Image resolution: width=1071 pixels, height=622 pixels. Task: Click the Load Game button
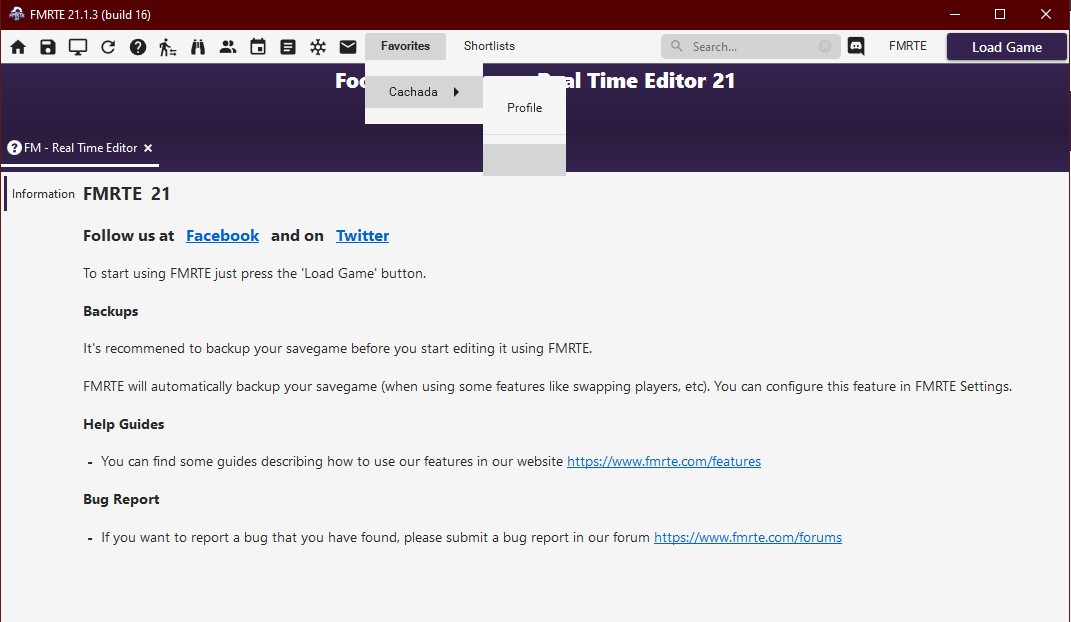[1007, 47]
